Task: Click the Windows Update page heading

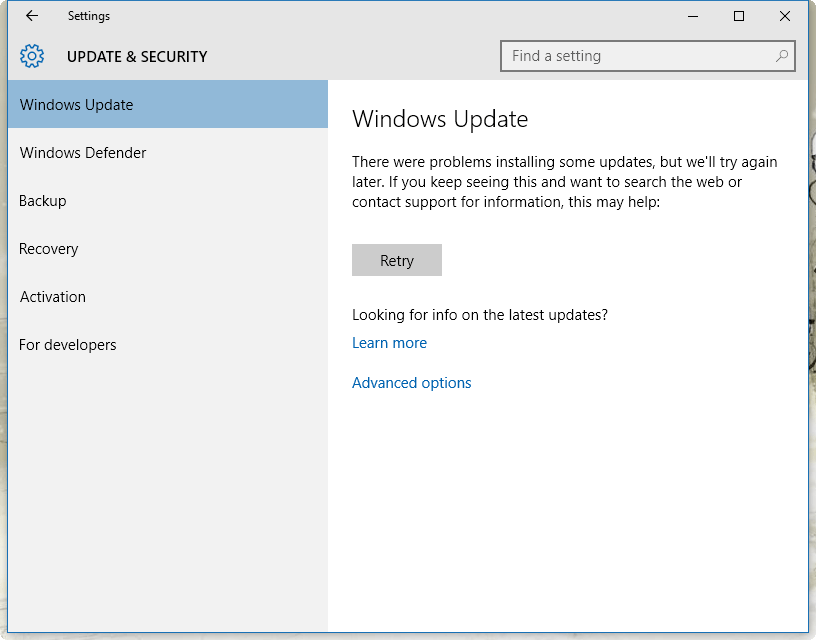Action: (x=440, y=119)
